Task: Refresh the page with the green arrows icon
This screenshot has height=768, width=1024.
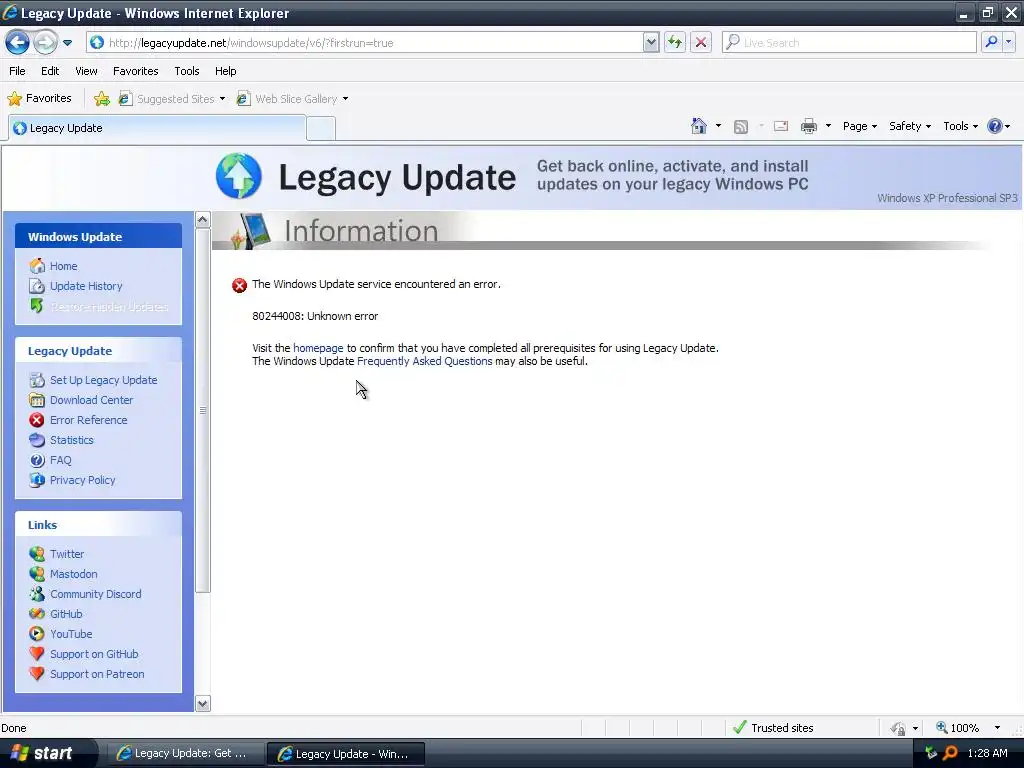Action: tap(675, 43)
